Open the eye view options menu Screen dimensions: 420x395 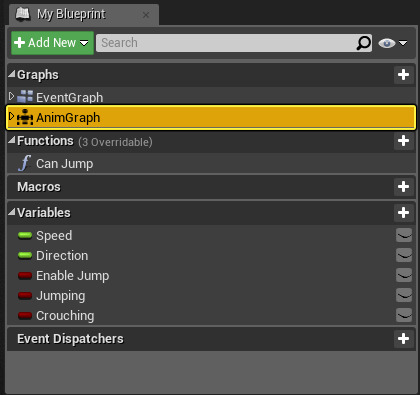tap(393, 43)
